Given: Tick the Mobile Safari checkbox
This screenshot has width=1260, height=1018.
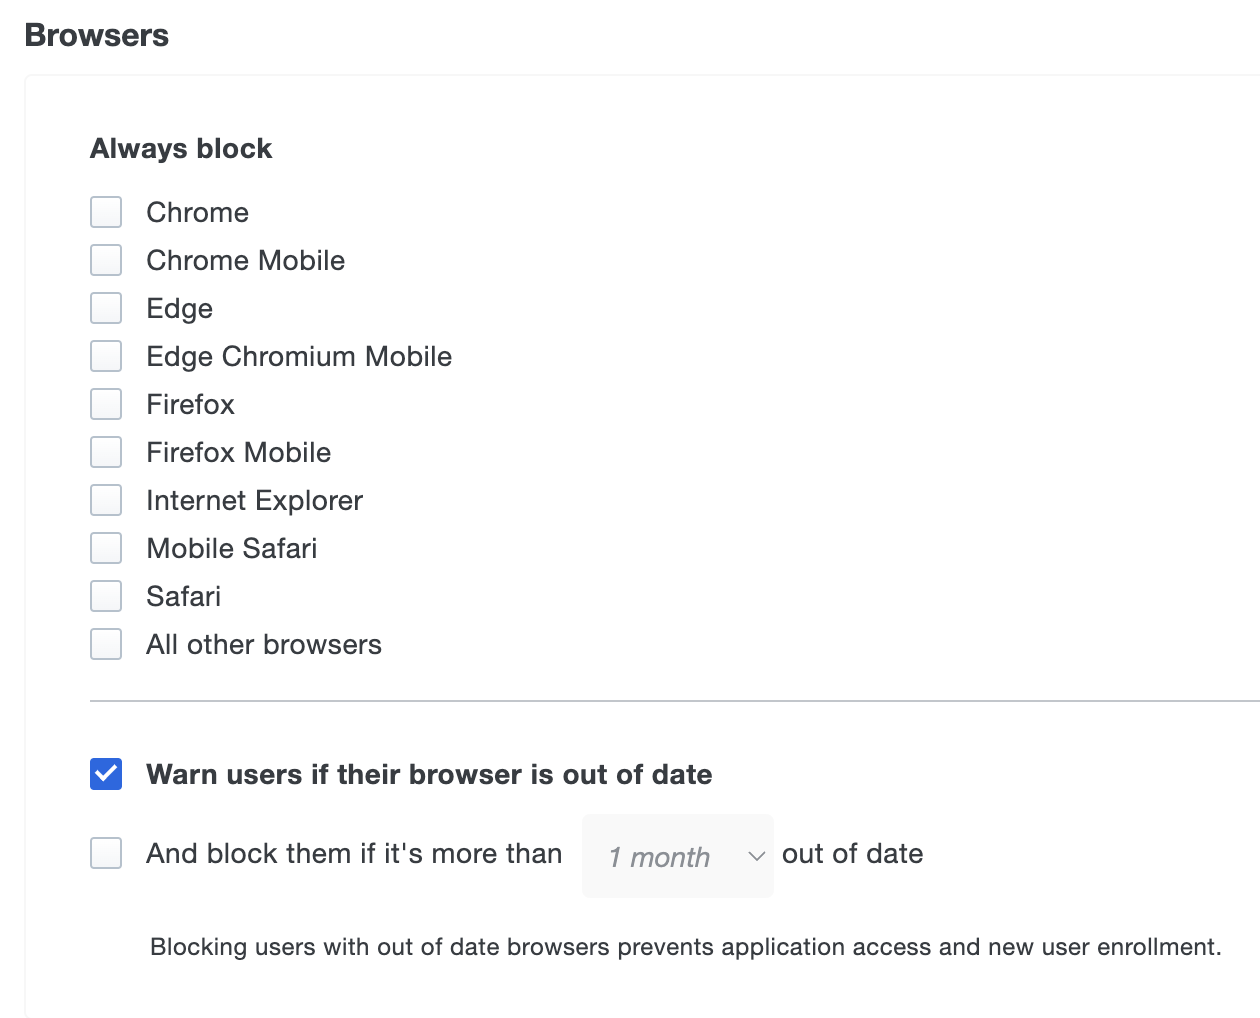Looking at the screenshot, I should pos(106,548).
